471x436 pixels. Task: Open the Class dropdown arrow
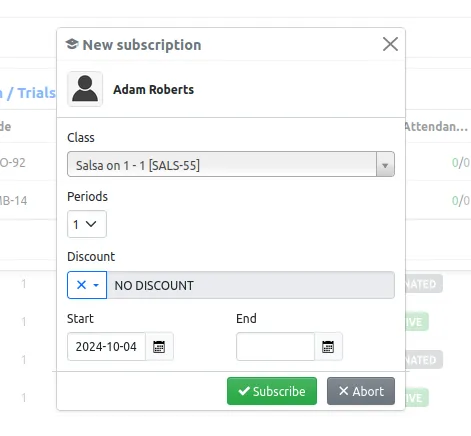click(x=385, y=164)
